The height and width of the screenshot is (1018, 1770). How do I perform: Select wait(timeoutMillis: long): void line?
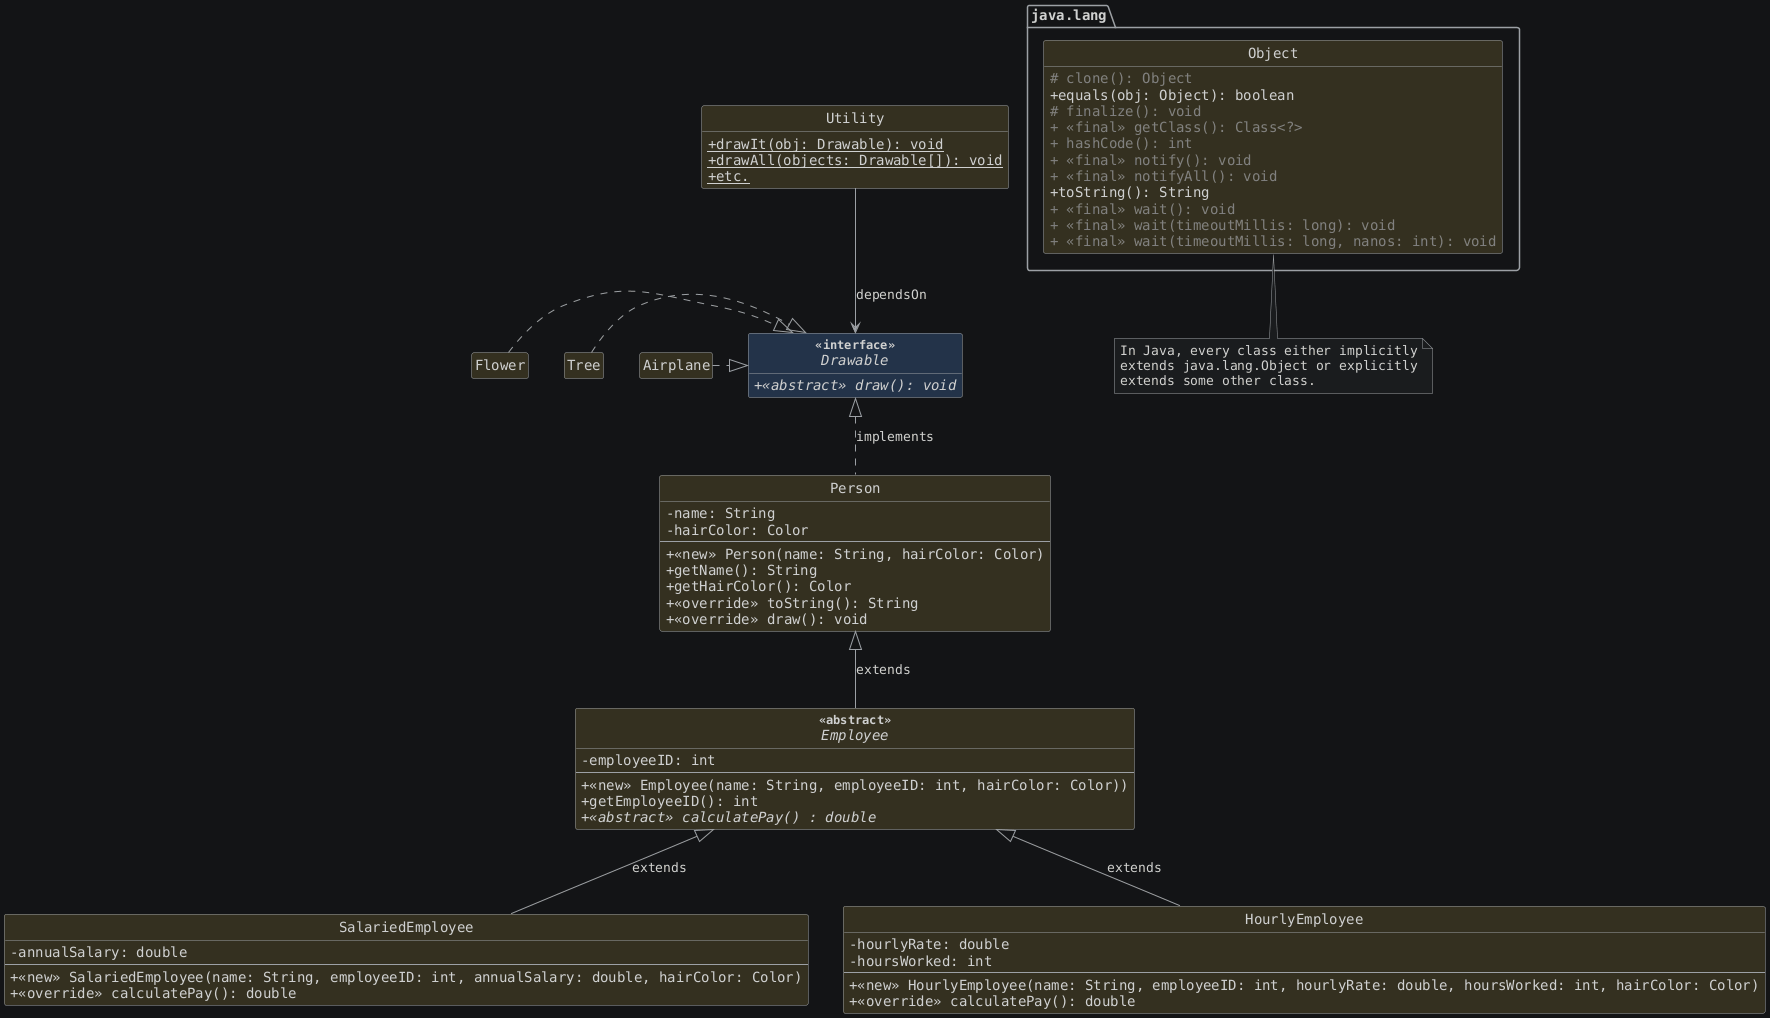tap(1222, 225)
